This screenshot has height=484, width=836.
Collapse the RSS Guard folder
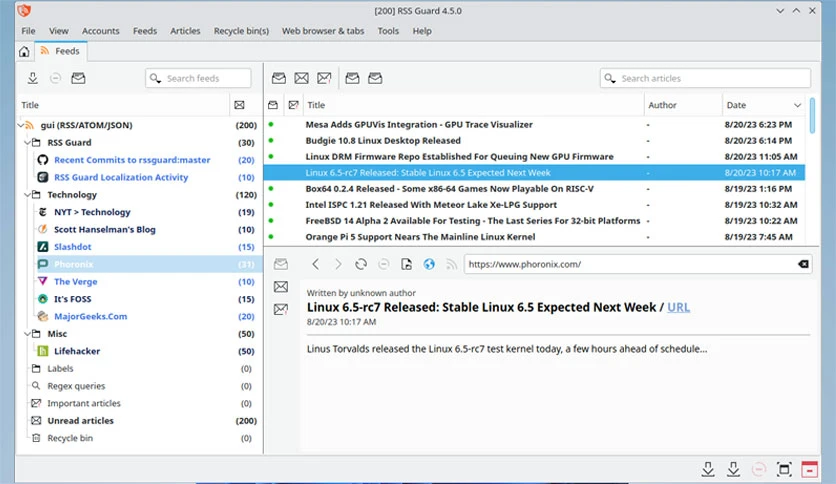click(27, 142)
